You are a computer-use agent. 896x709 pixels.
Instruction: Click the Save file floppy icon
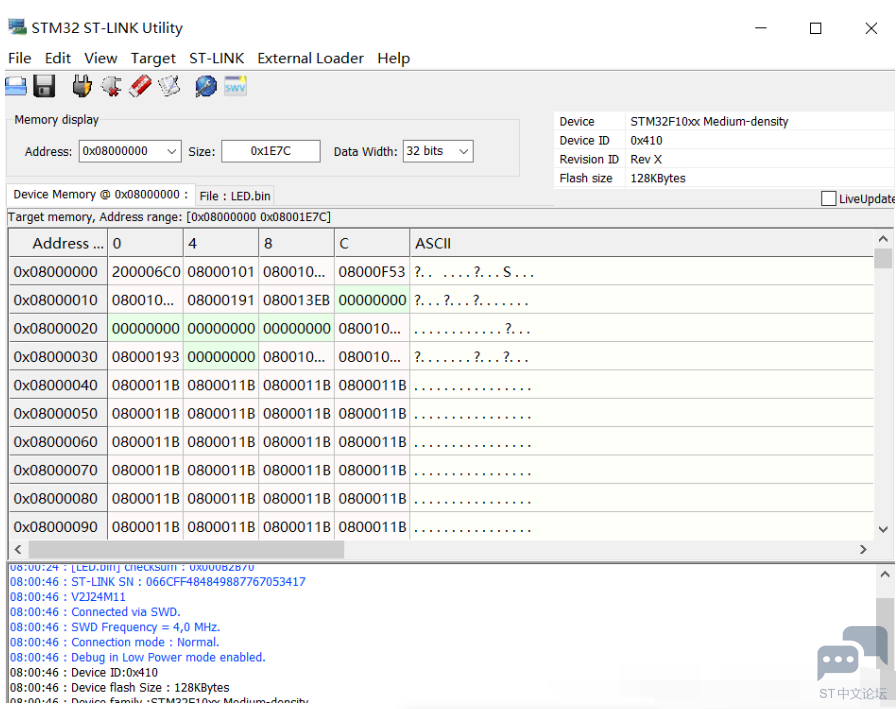(x=44, y=86)
